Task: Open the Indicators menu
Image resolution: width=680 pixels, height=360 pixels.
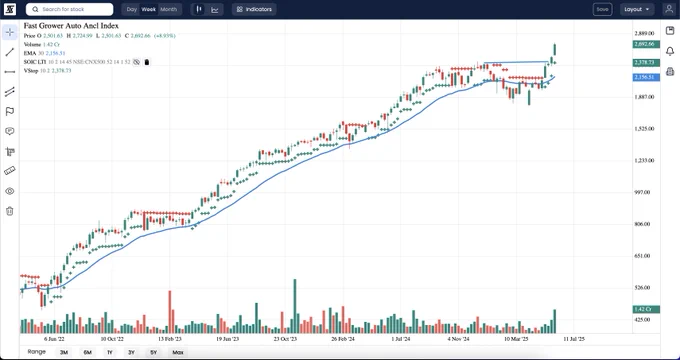Action: 254,9
